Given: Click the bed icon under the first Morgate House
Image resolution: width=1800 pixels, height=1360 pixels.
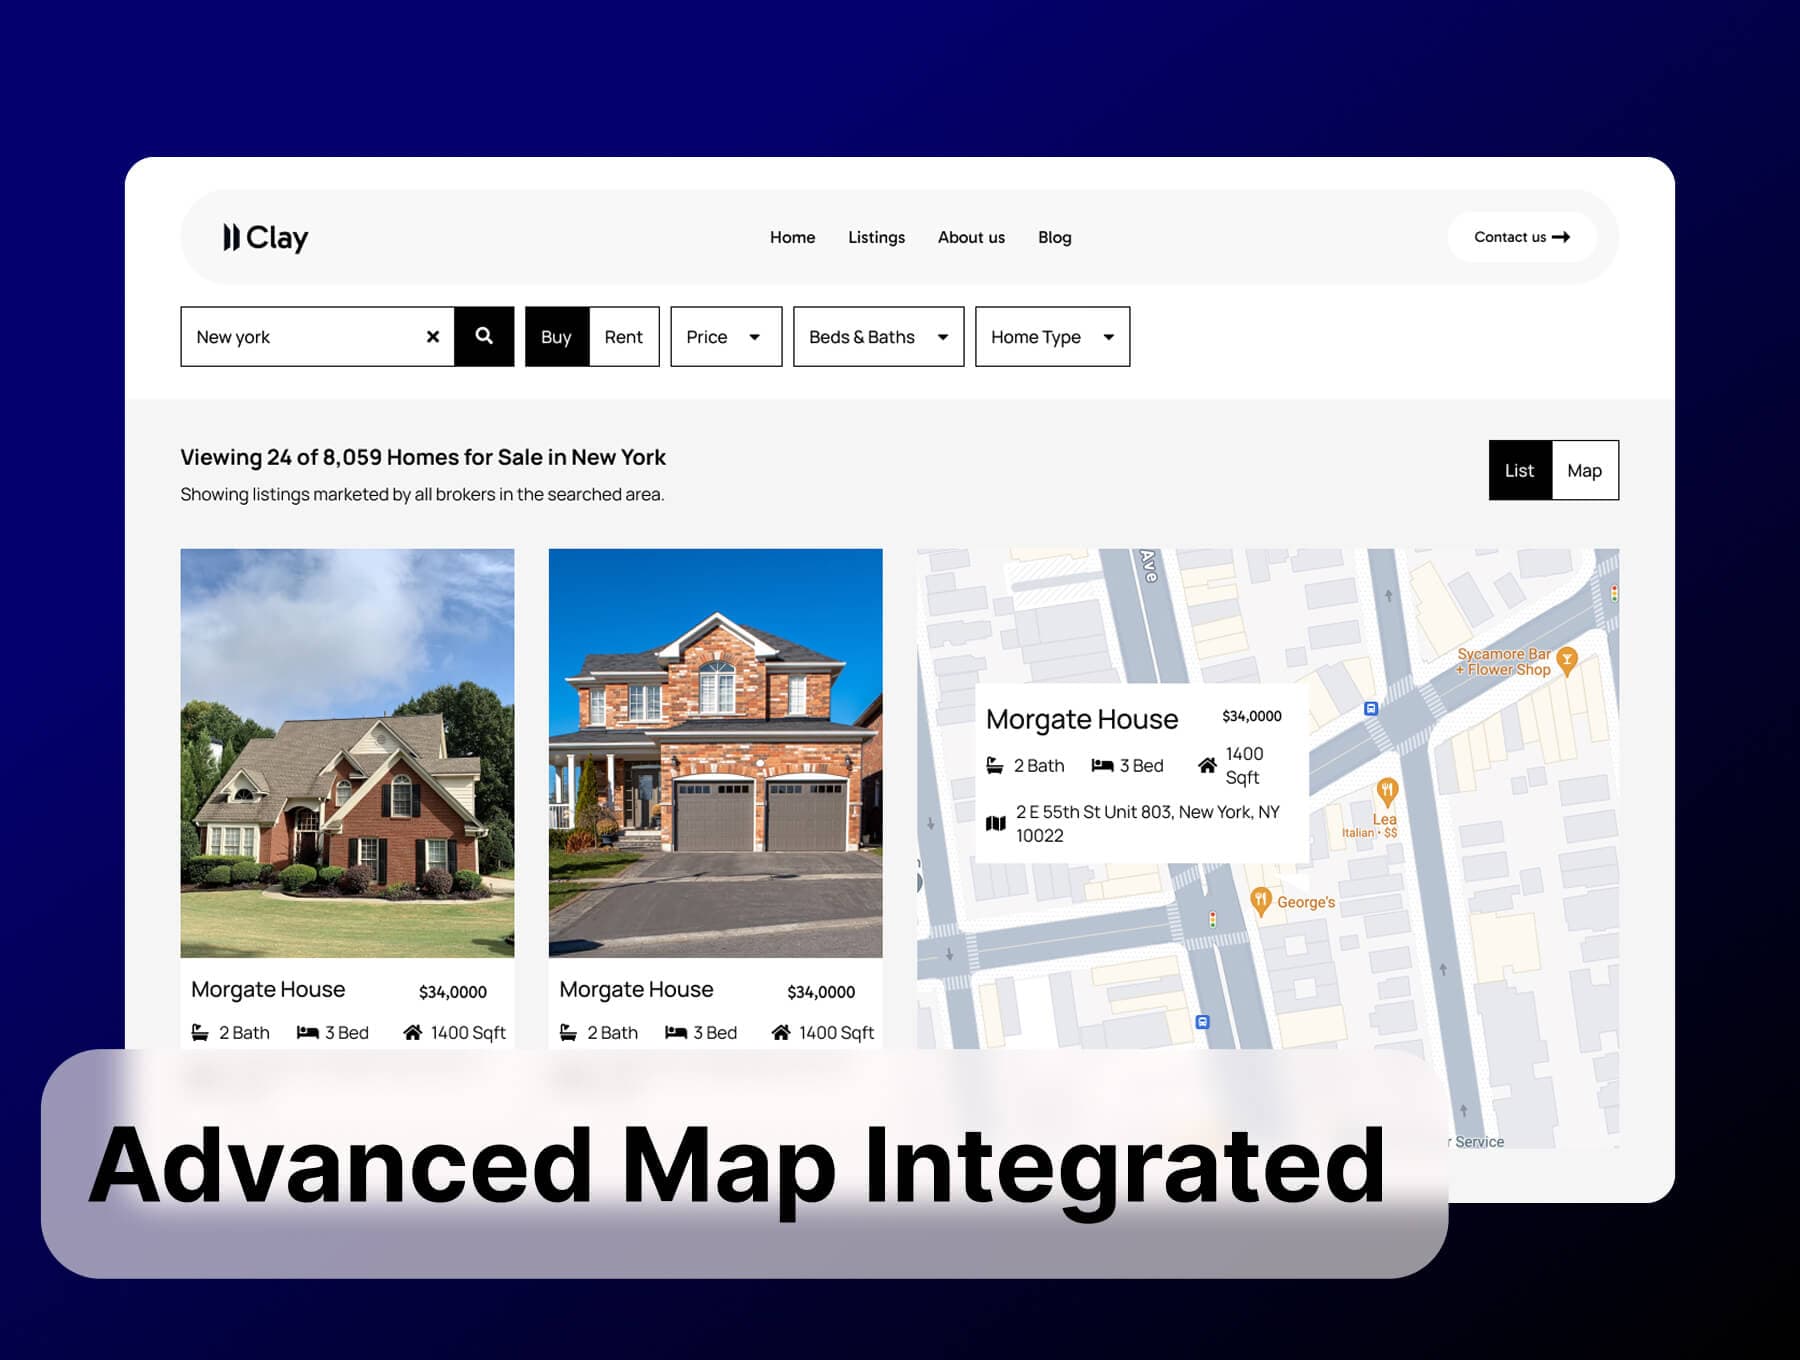Looking at the screenshot, I should pyautogui.click(x=305, y=1032).
